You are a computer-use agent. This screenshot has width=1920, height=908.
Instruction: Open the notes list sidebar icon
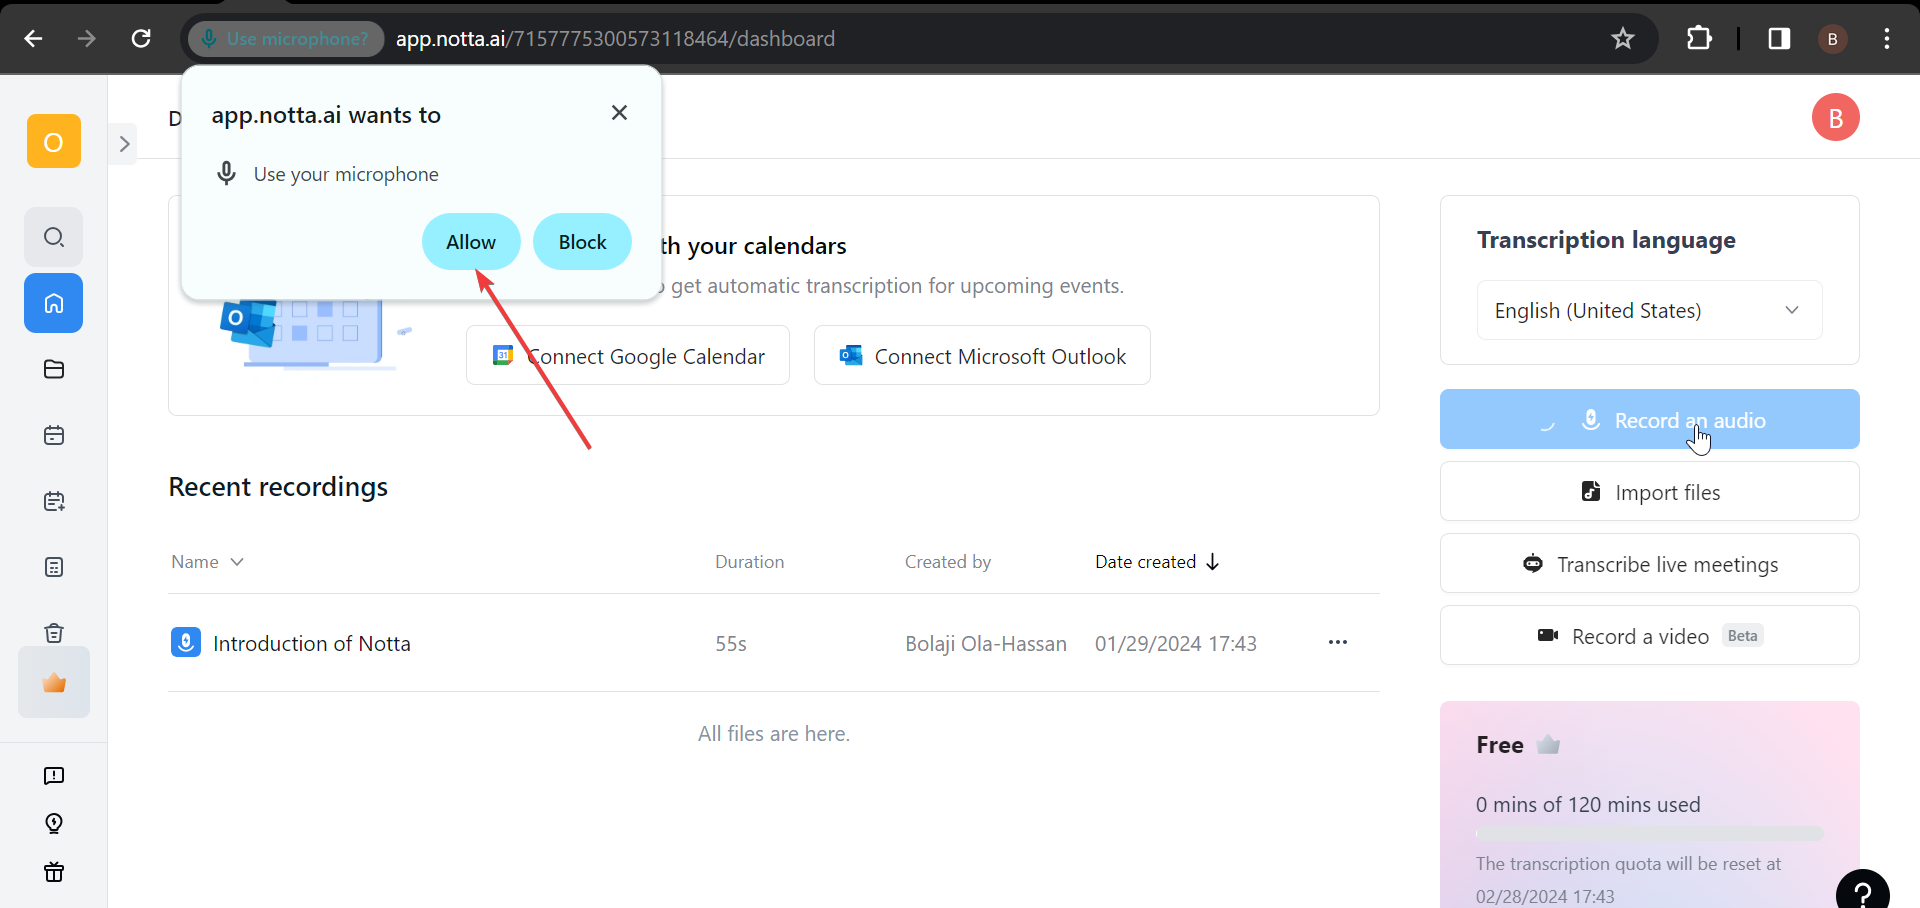pyautogui.click(x=54, y=567)
